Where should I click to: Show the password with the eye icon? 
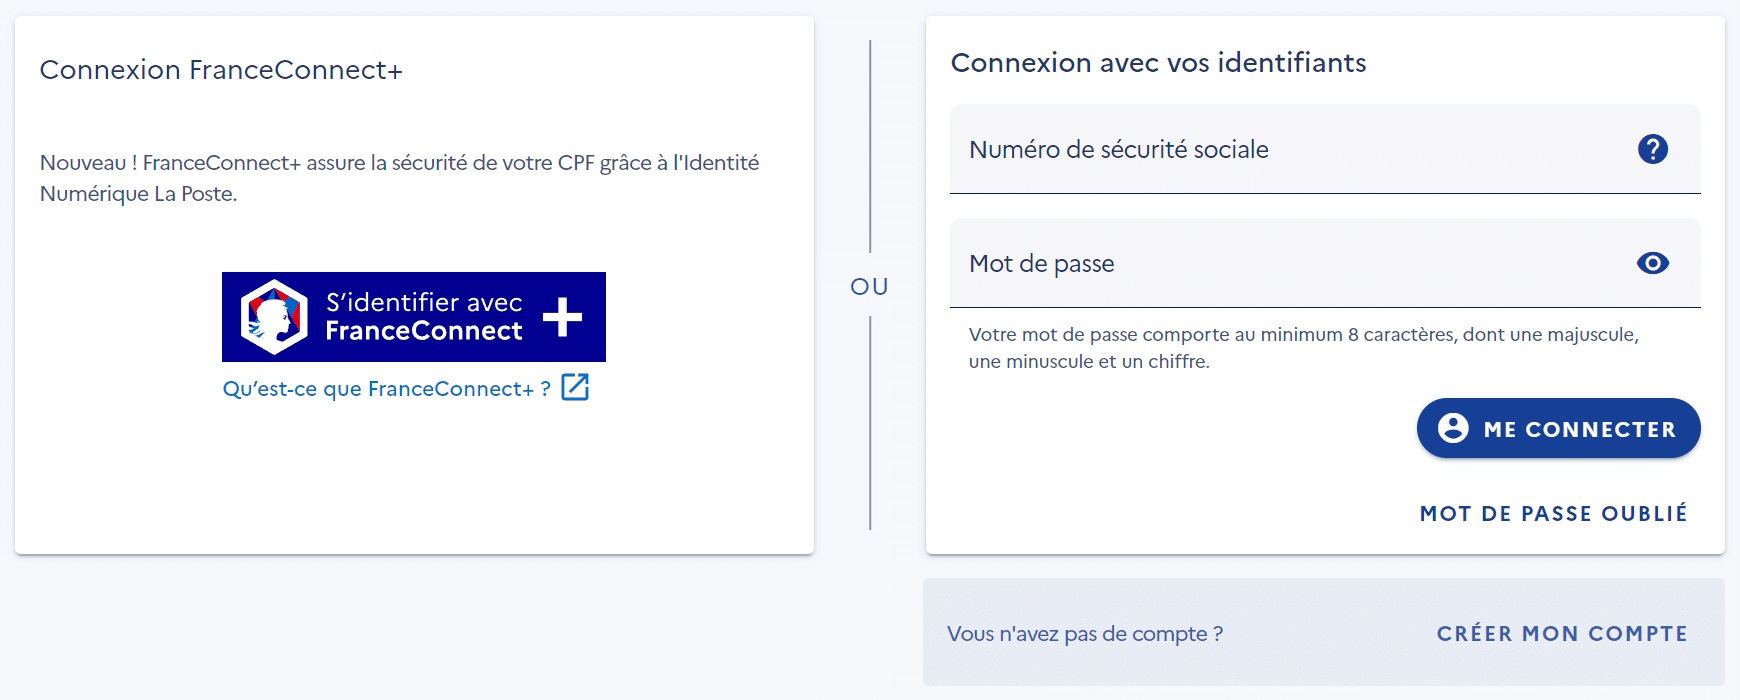click(x=1652, y=263)
